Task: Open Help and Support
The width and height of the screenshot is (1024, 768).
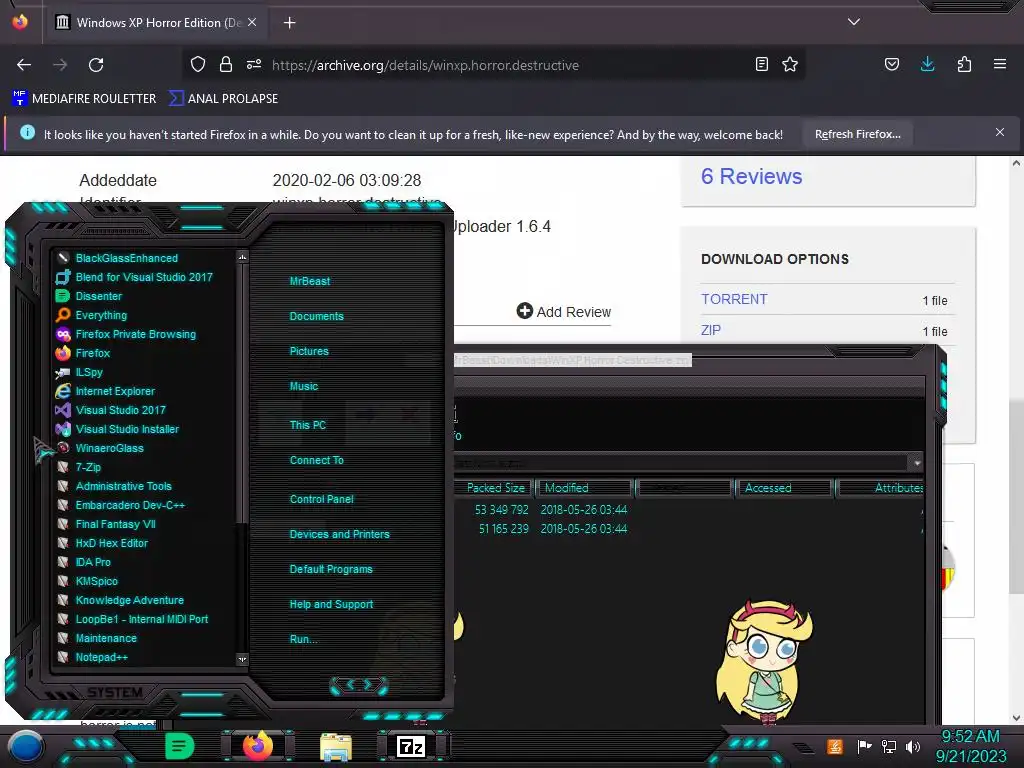Action: [331, 604]
